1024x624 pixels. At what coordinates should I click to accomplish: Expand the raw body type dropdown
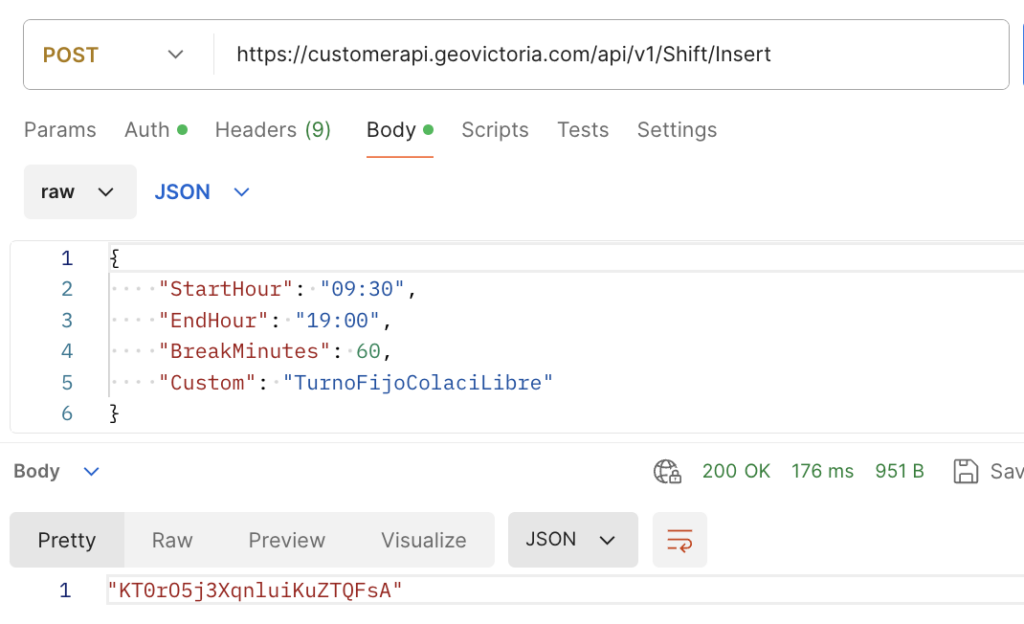pyautogui.click(x=80, y=192)
